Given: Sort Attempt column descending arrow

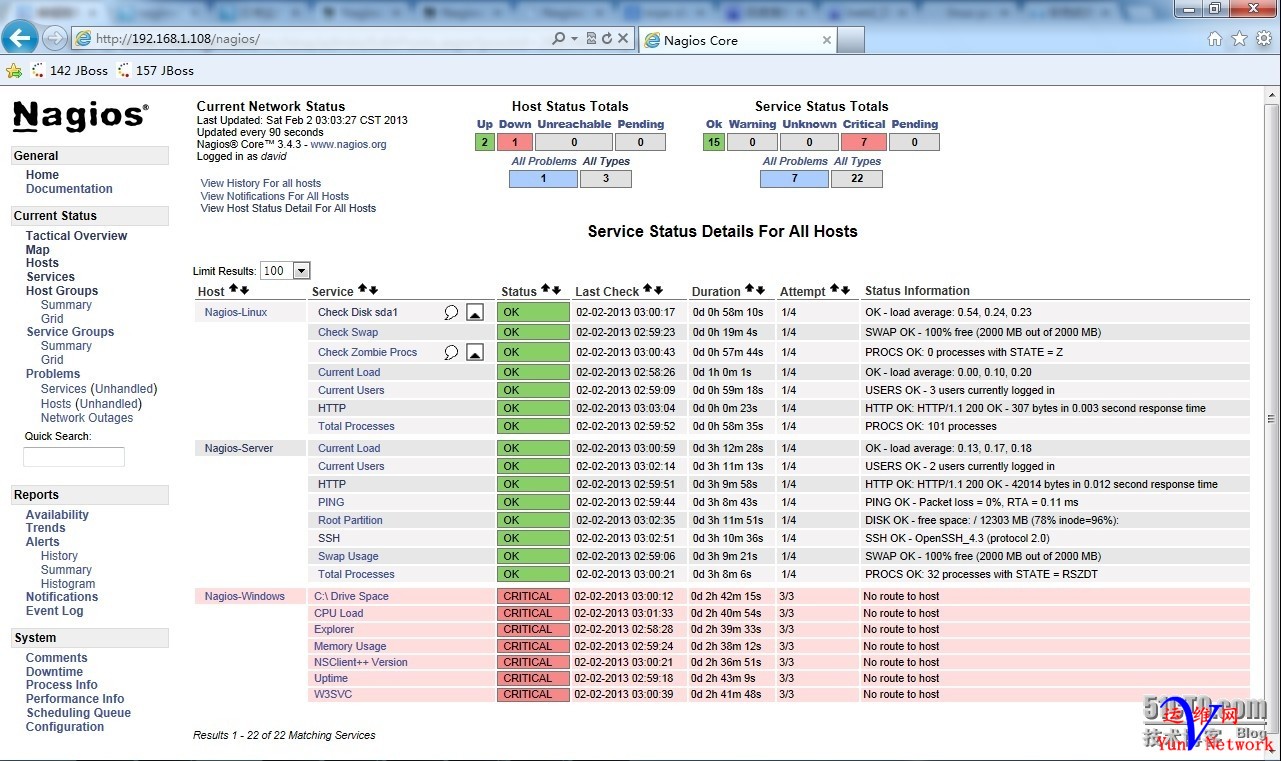Looking at the screenshot, I should pyautogui.click(x=845, y=290).
